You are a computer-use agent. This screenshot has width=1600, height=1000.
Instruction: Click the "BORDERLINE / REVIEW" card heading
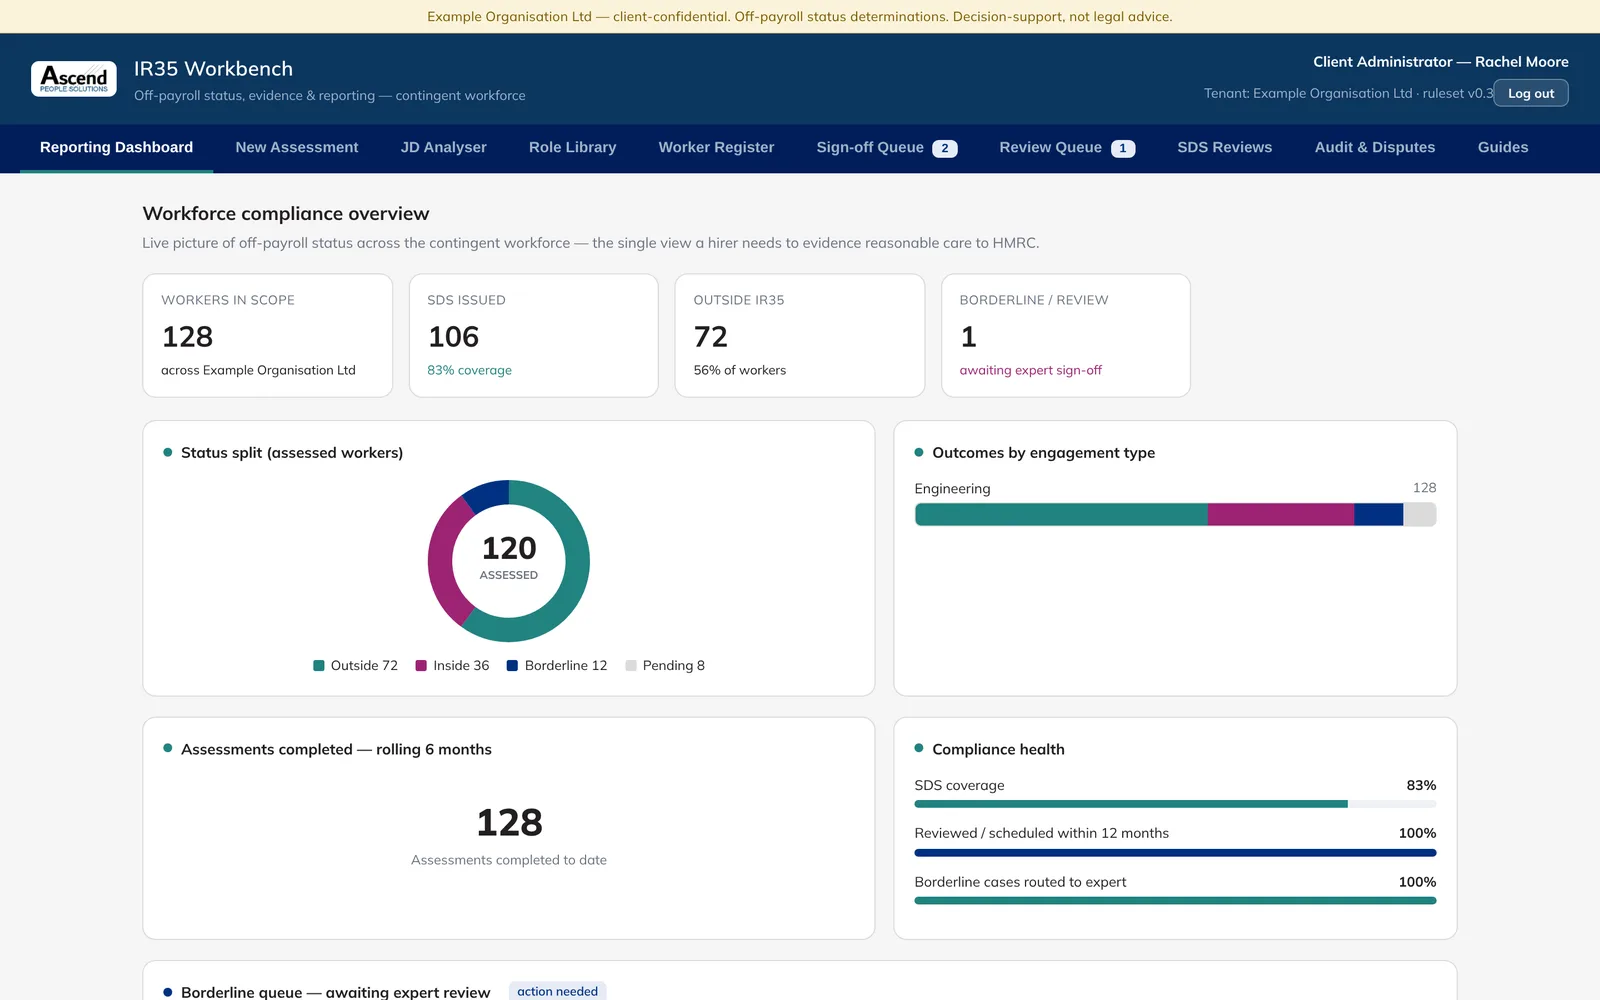pyautogui.click(x=1034, y=300)
